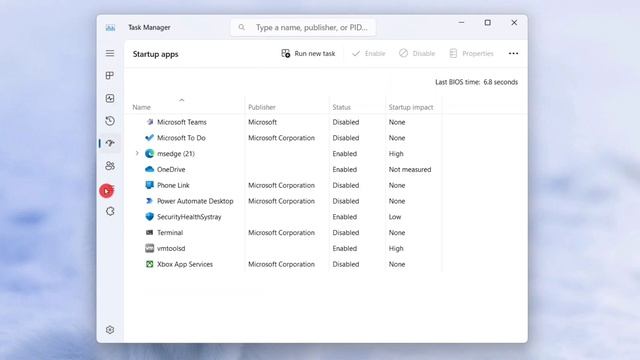
Task: Click Terminal's Microsoft Corporation publisher cell
Action: [x=281, y=233]
